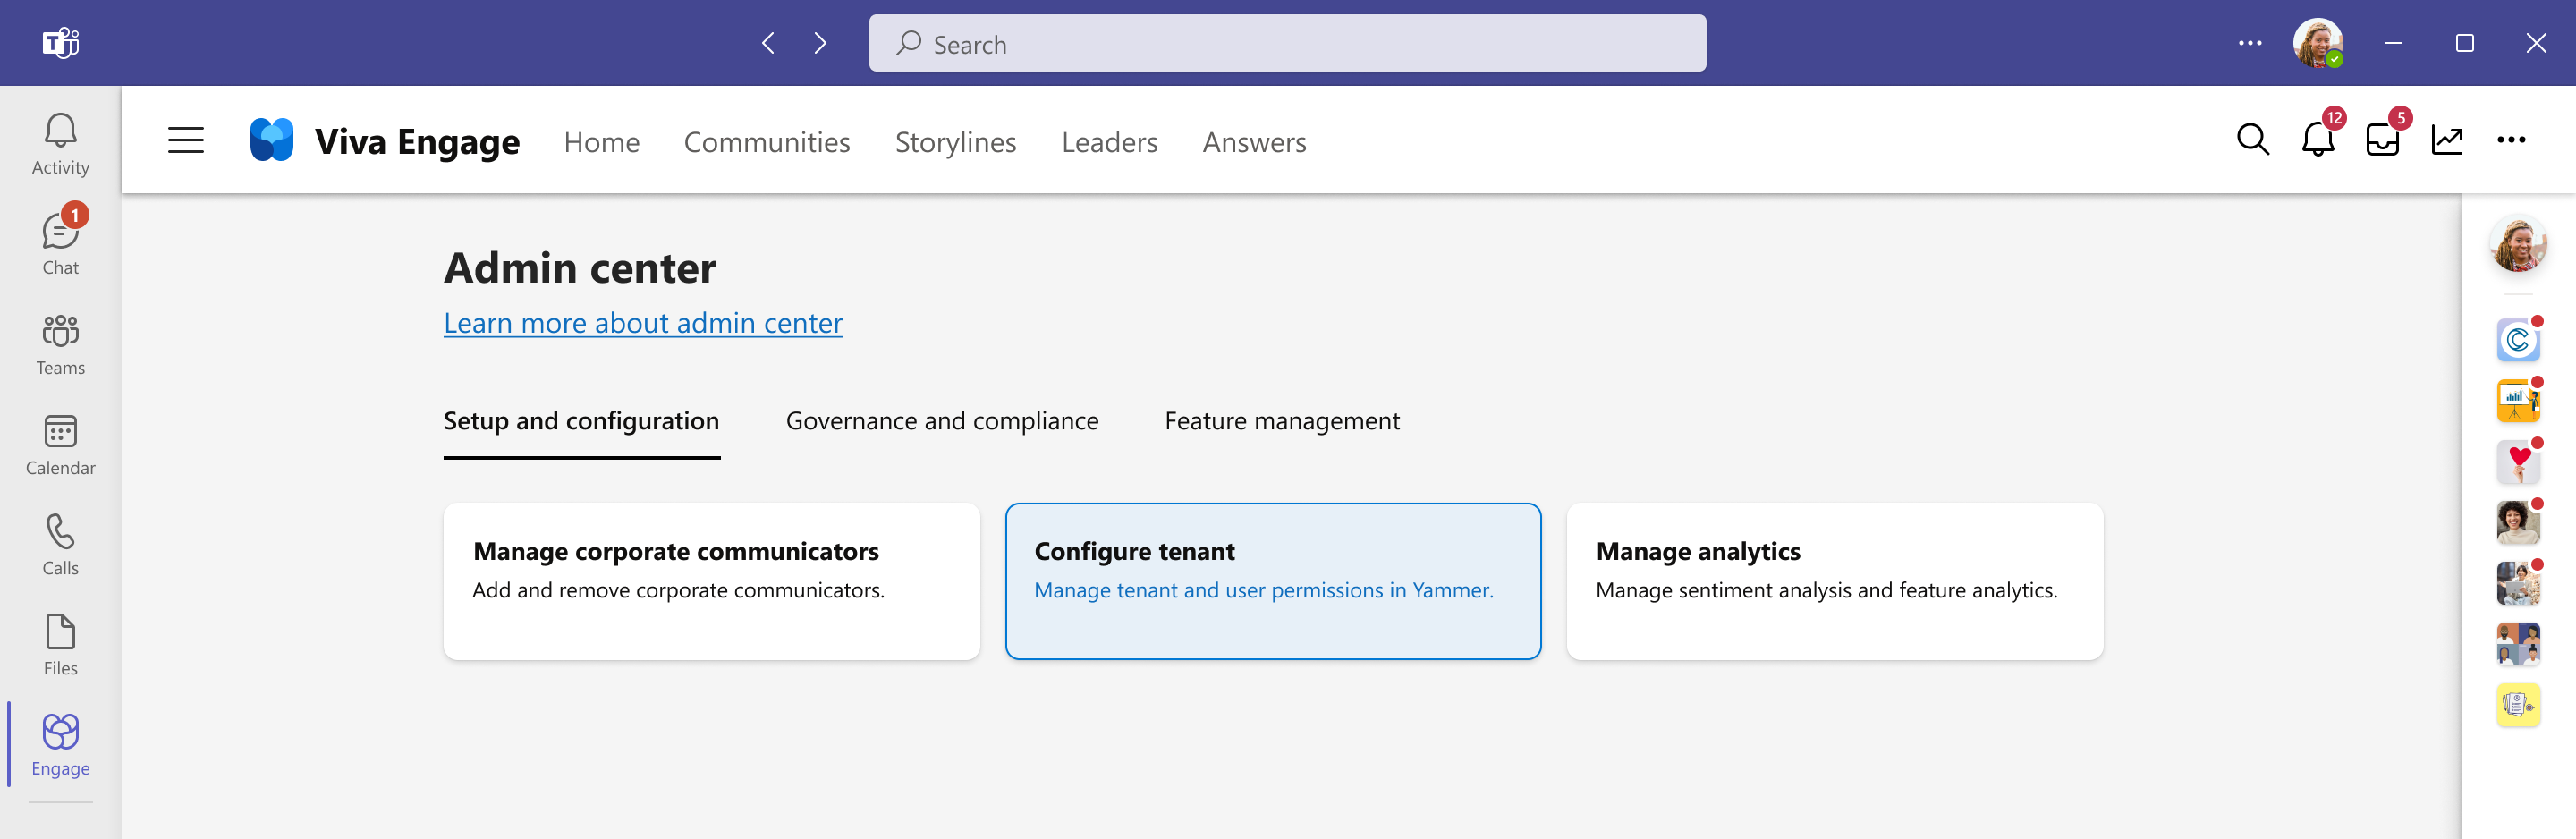This screenshot has height=839, width=2576.
Task: Open the Calendar app icon
Action: click(60, 443)
